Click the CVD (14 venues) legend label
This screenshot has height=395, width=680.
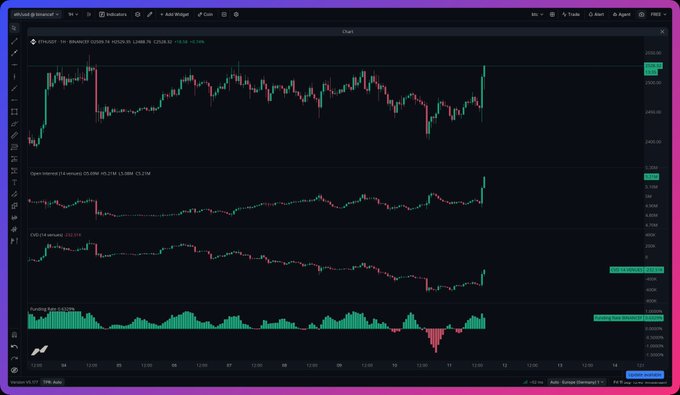46,235
